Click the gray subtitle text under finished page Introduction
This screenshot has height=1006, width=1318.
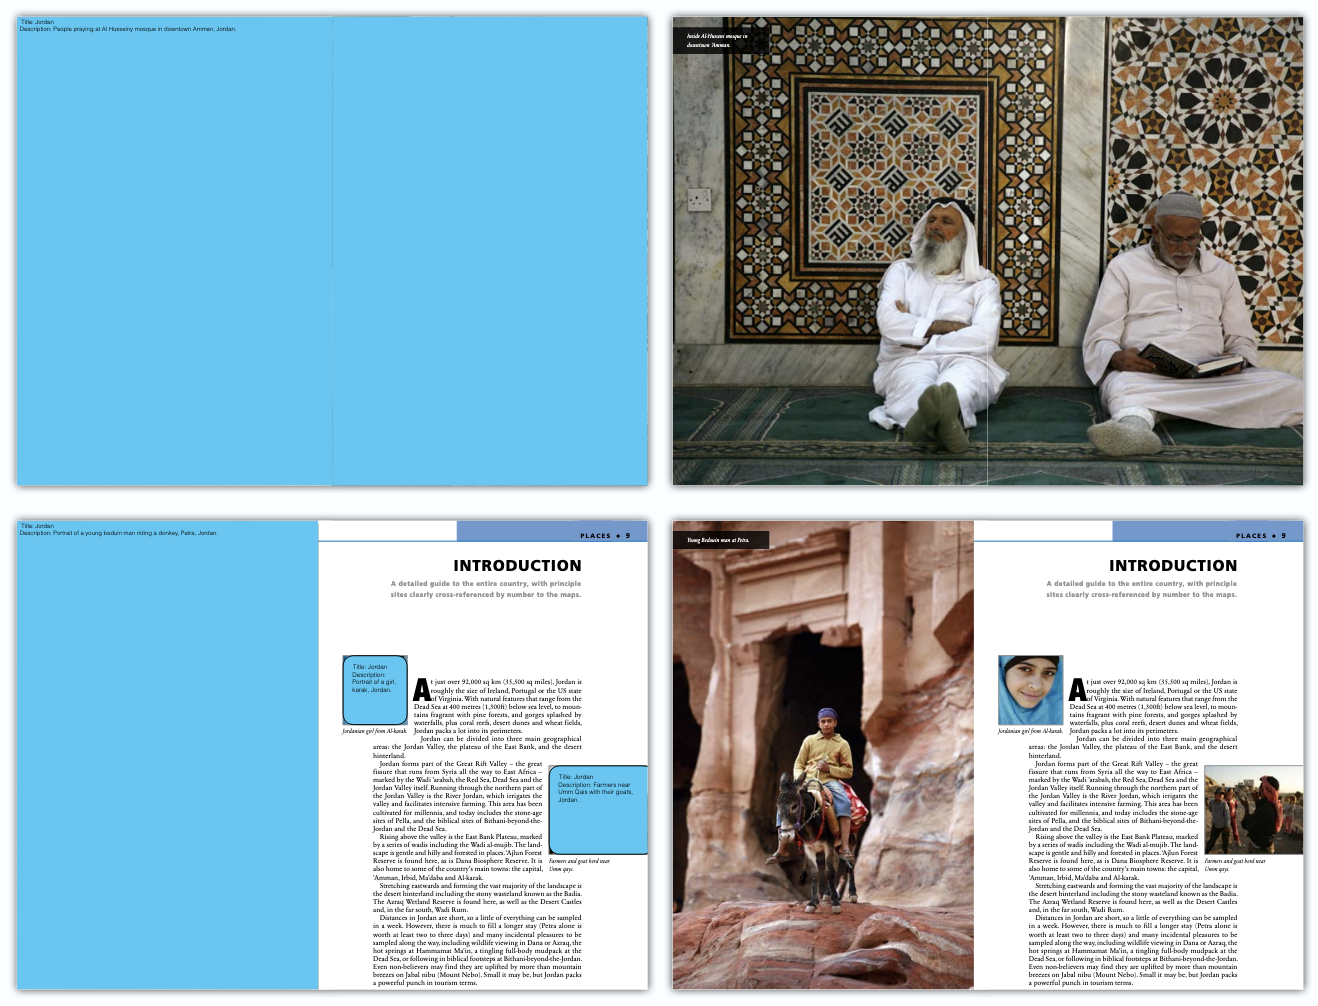pos(1141,589)
